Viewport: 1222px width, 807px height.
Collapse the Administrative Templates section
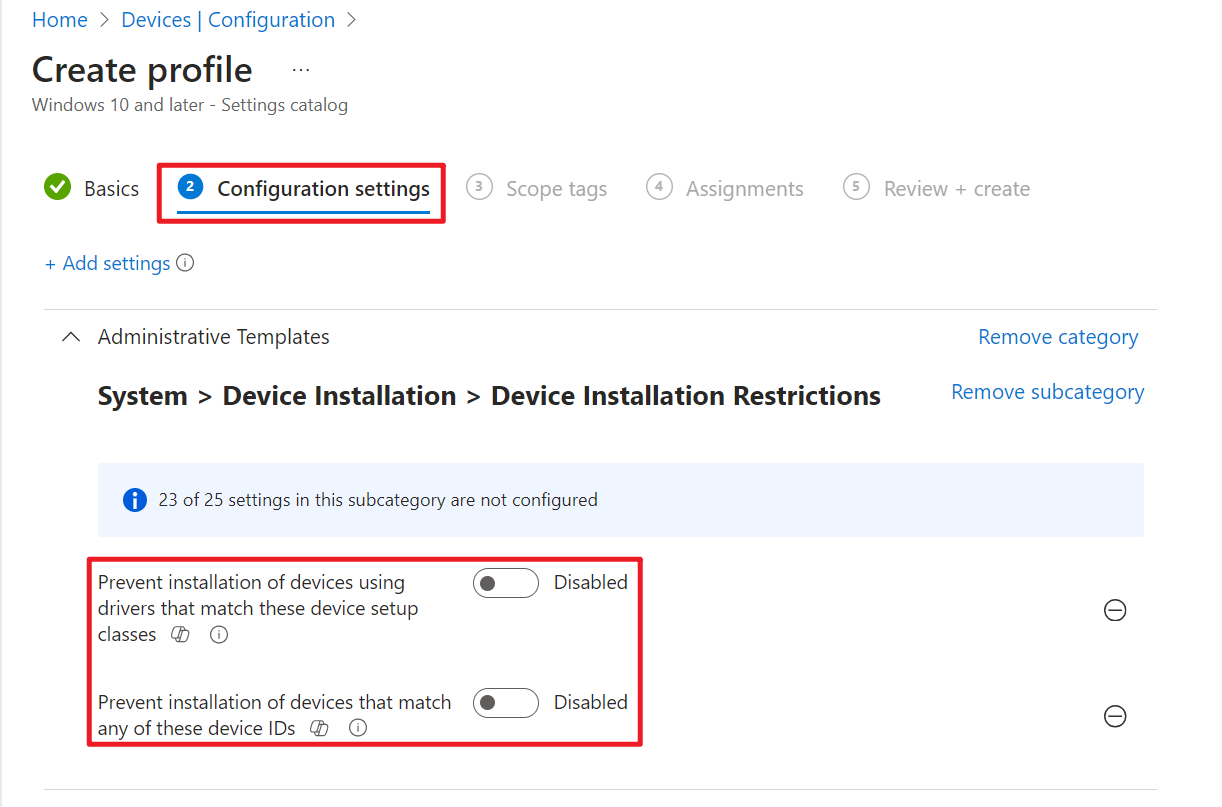(x=70, y=337)
